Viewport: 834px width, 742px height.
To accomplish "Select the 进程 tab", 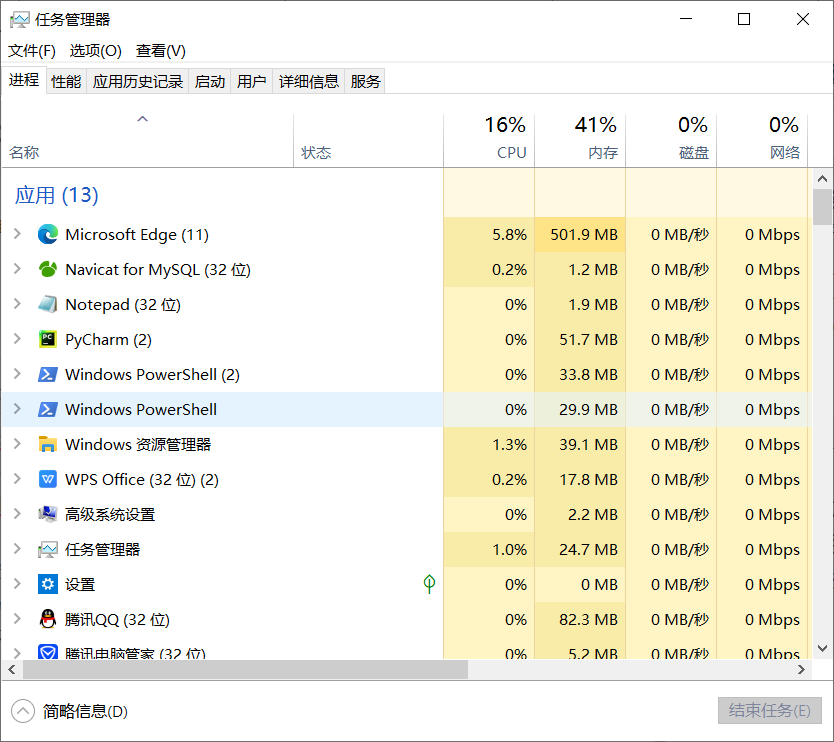I will [x=24, y=80].
